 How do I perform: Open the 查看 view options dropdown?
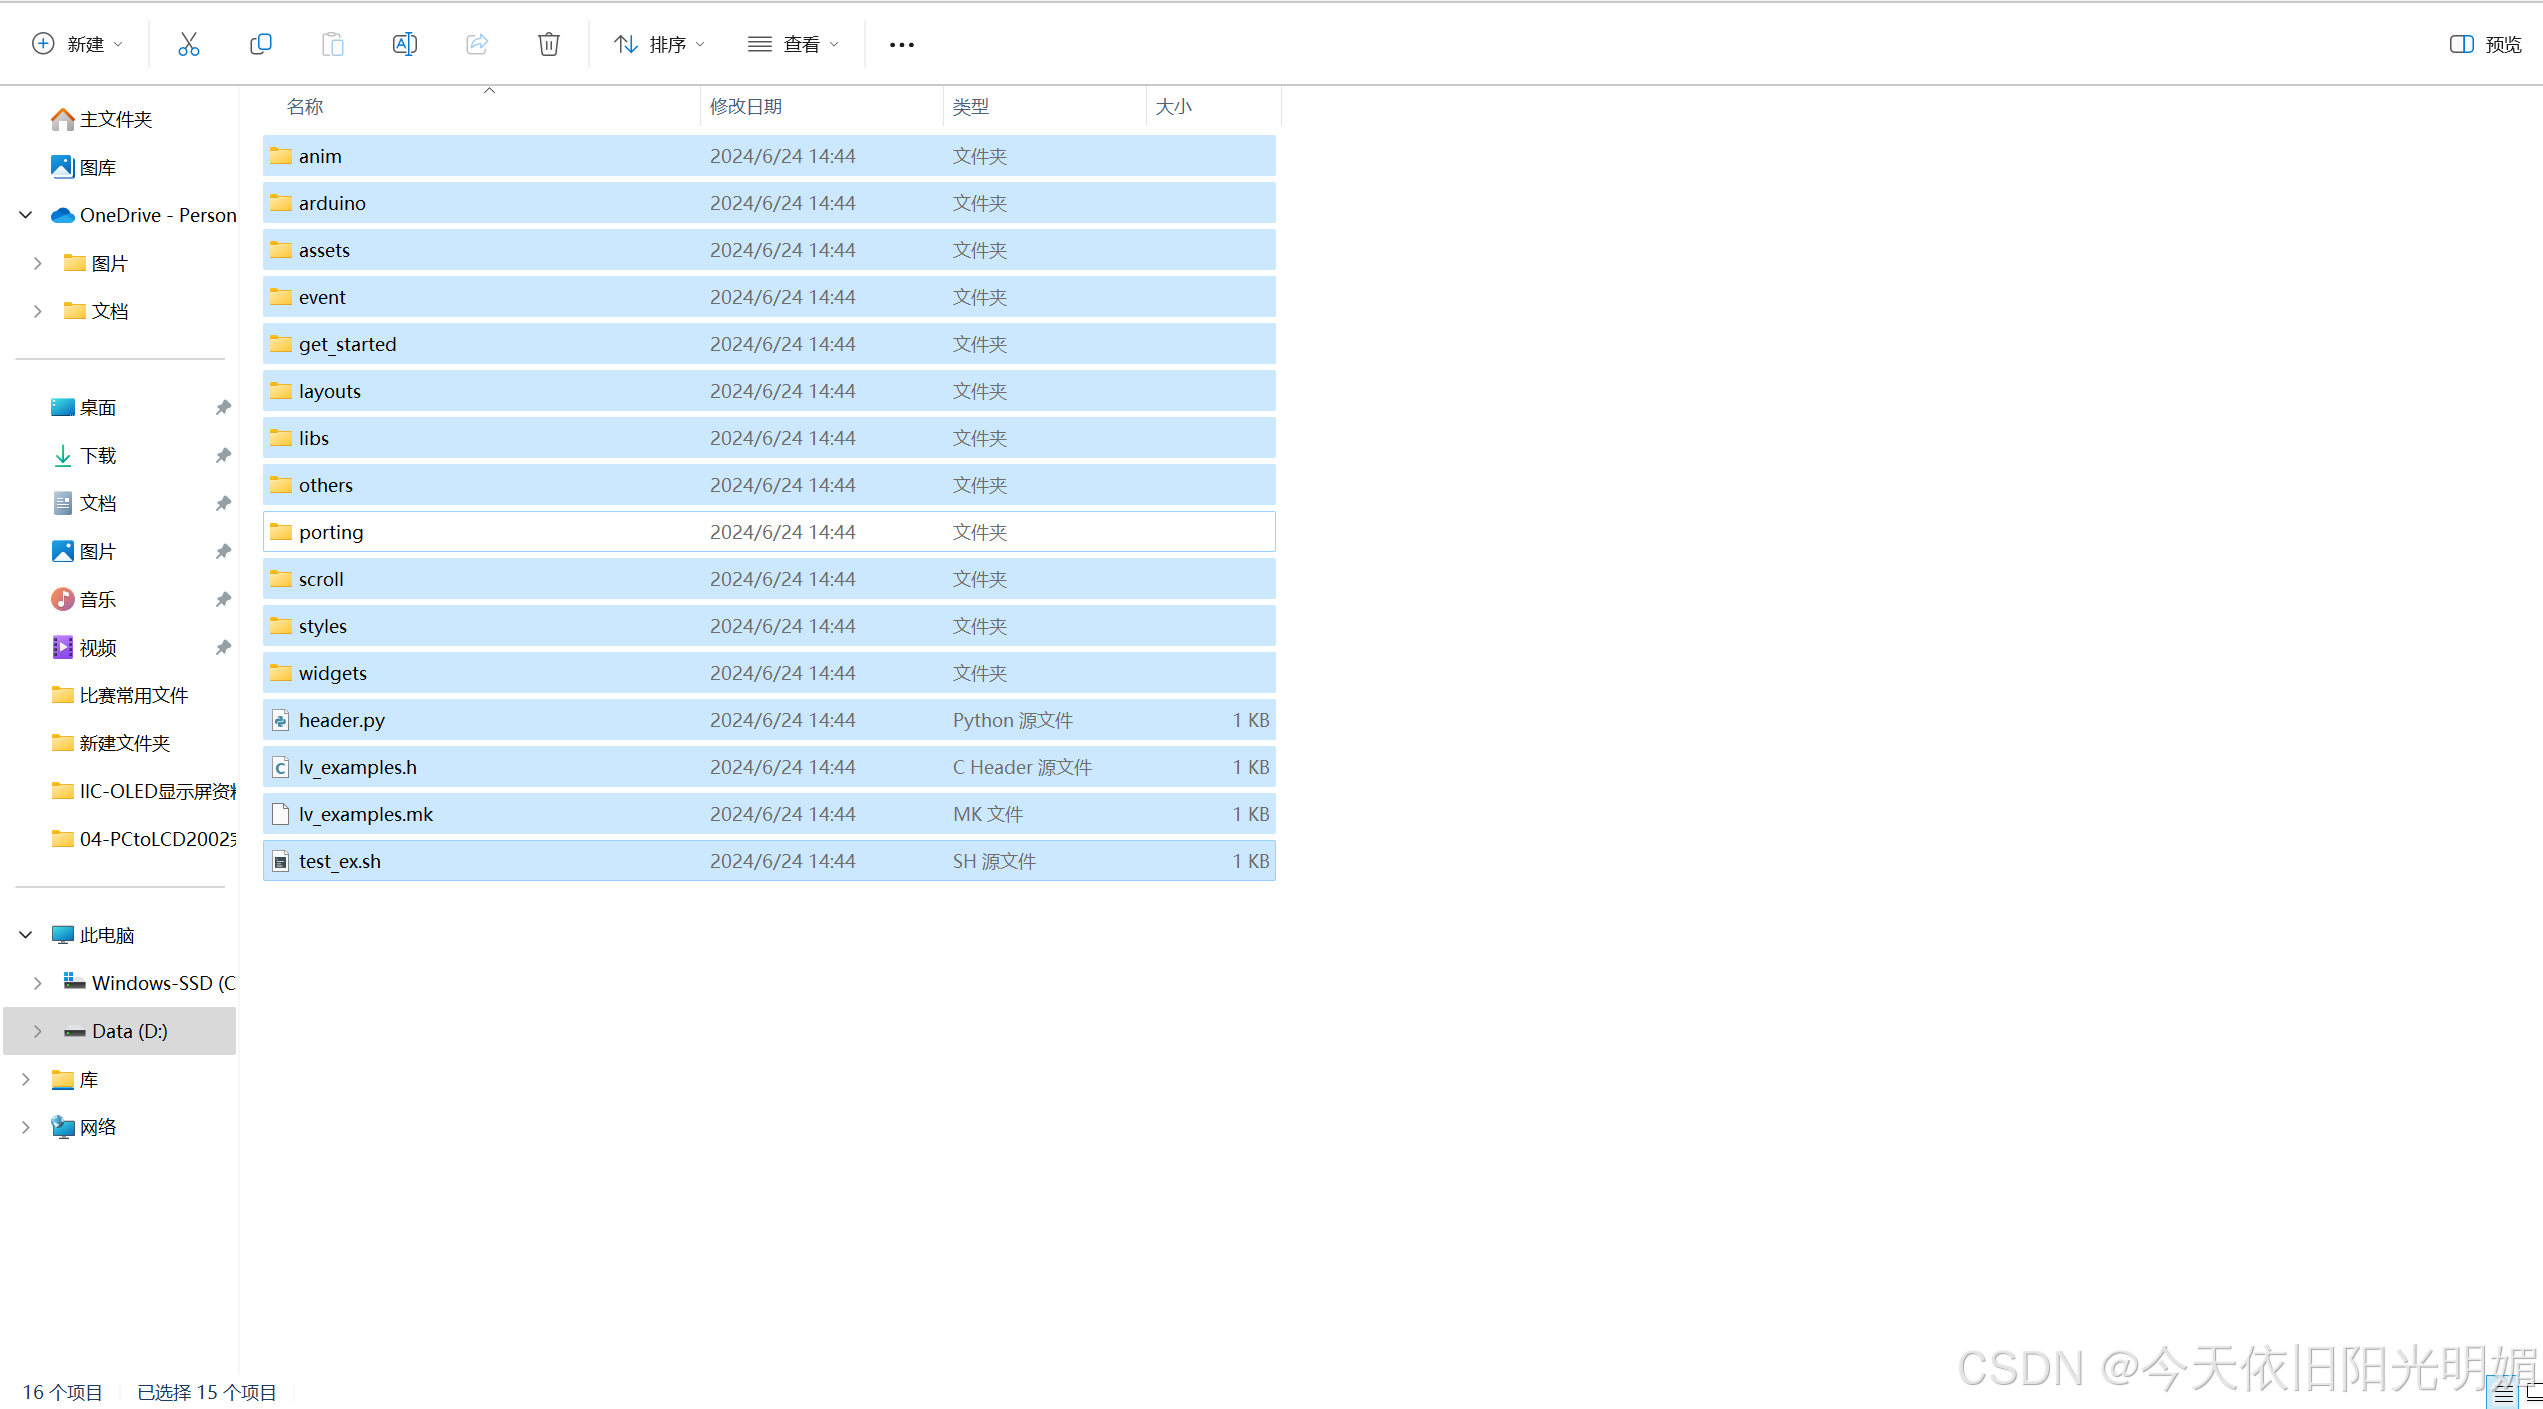[x=793, y=44]
